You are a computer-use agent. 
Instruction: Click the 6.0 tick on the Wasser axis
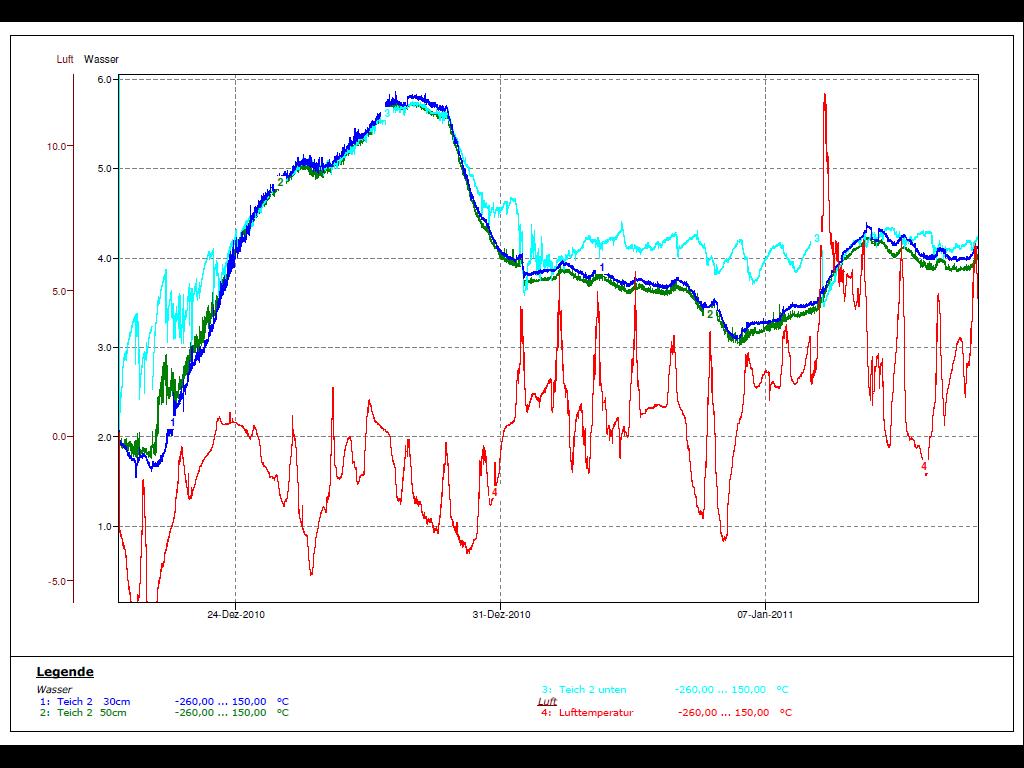(x=103, y=79)
